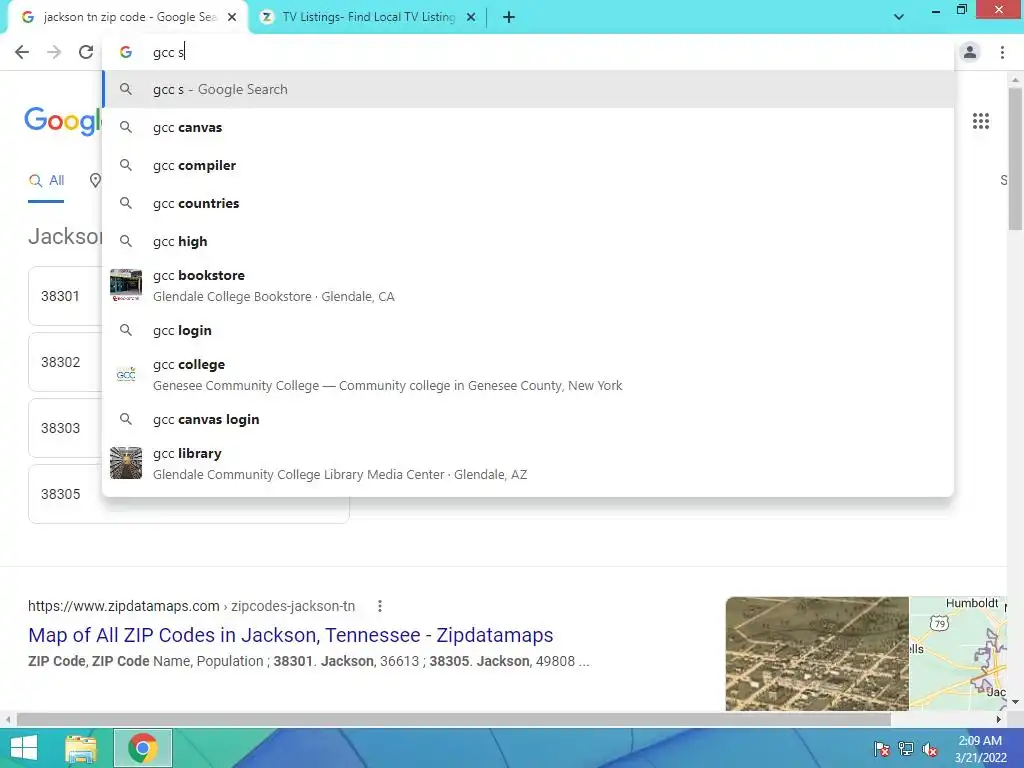Open the three-dot options beside zipdatamaps result
The image size is (1024, 768).
[379, 606]
